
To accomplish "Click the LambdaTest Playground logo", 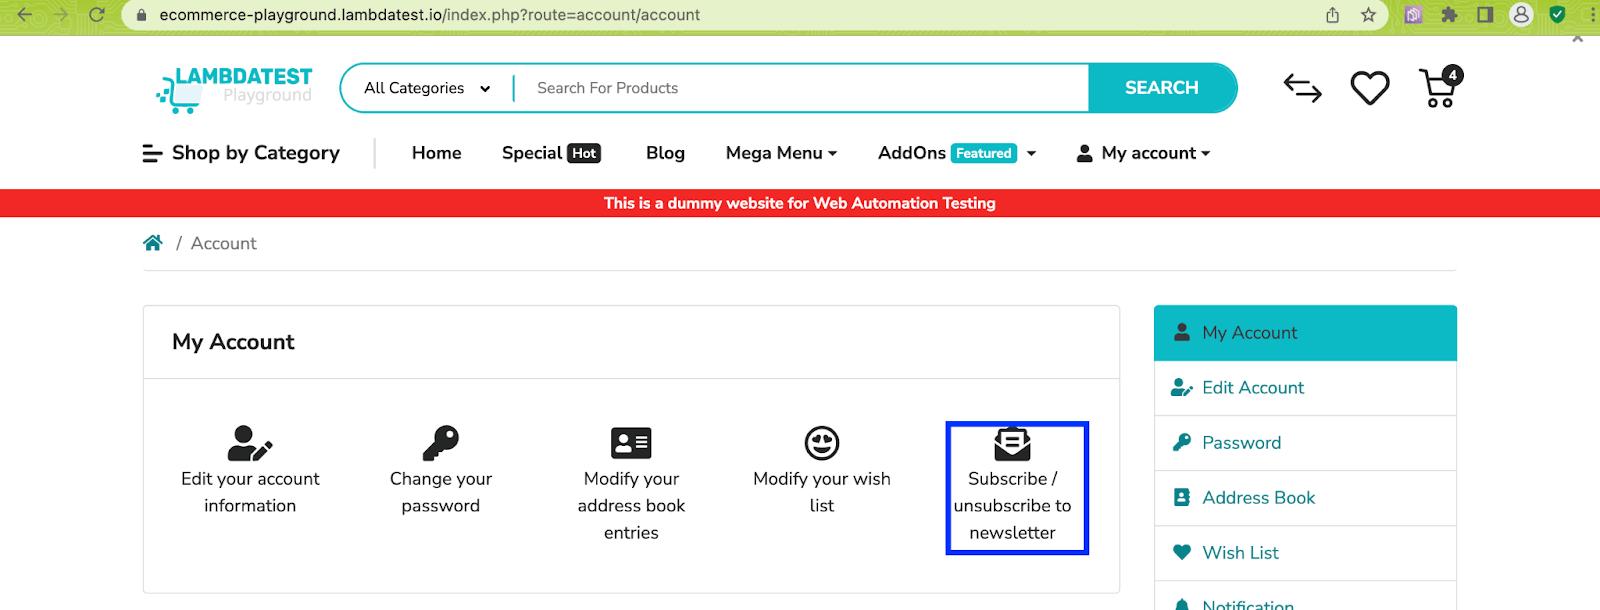I will [234, 88].
